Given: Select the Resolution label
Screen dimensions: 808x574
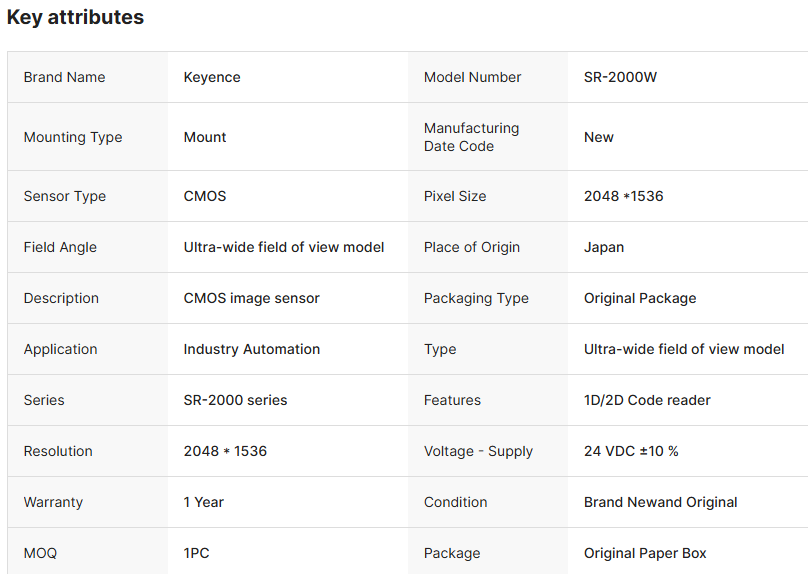Looking at the screenshot, I should click(x=59, y=451).
